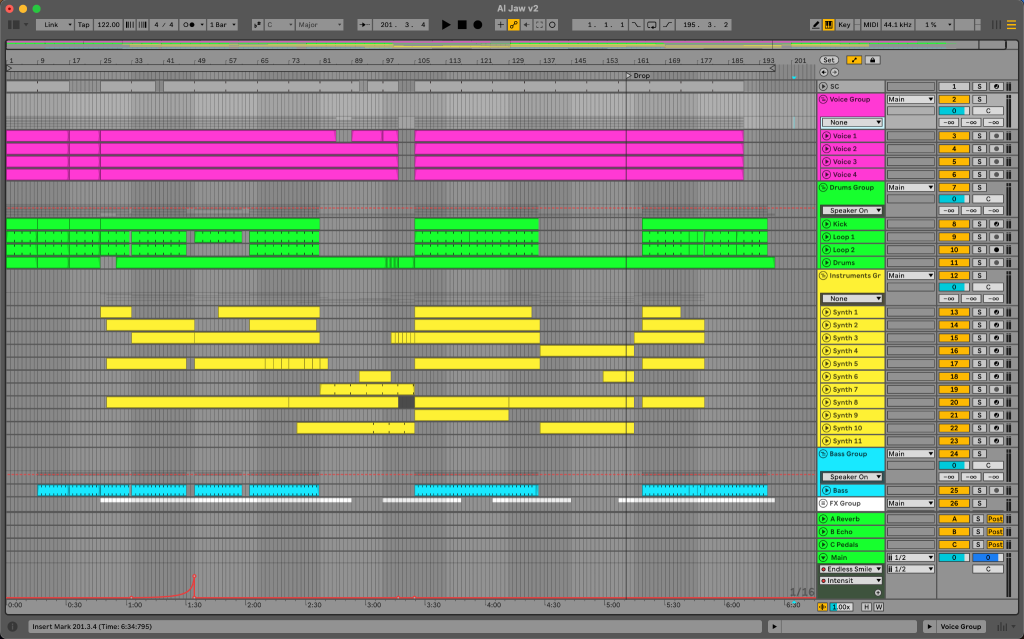1024x639 pixels.
Task: Toggle the scale mode flat-sharp icon
Action: click(x=257, y=25)
